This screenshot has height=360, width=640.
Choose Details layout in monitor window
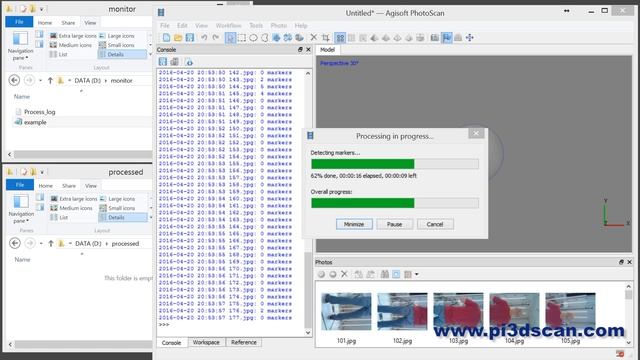122,54
